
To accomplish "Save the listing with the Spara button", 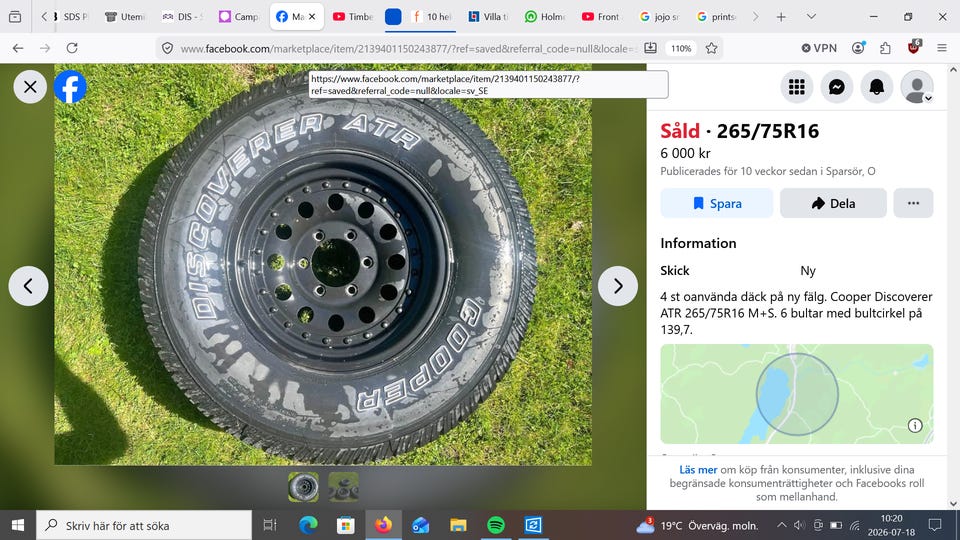I will (716, 203).
